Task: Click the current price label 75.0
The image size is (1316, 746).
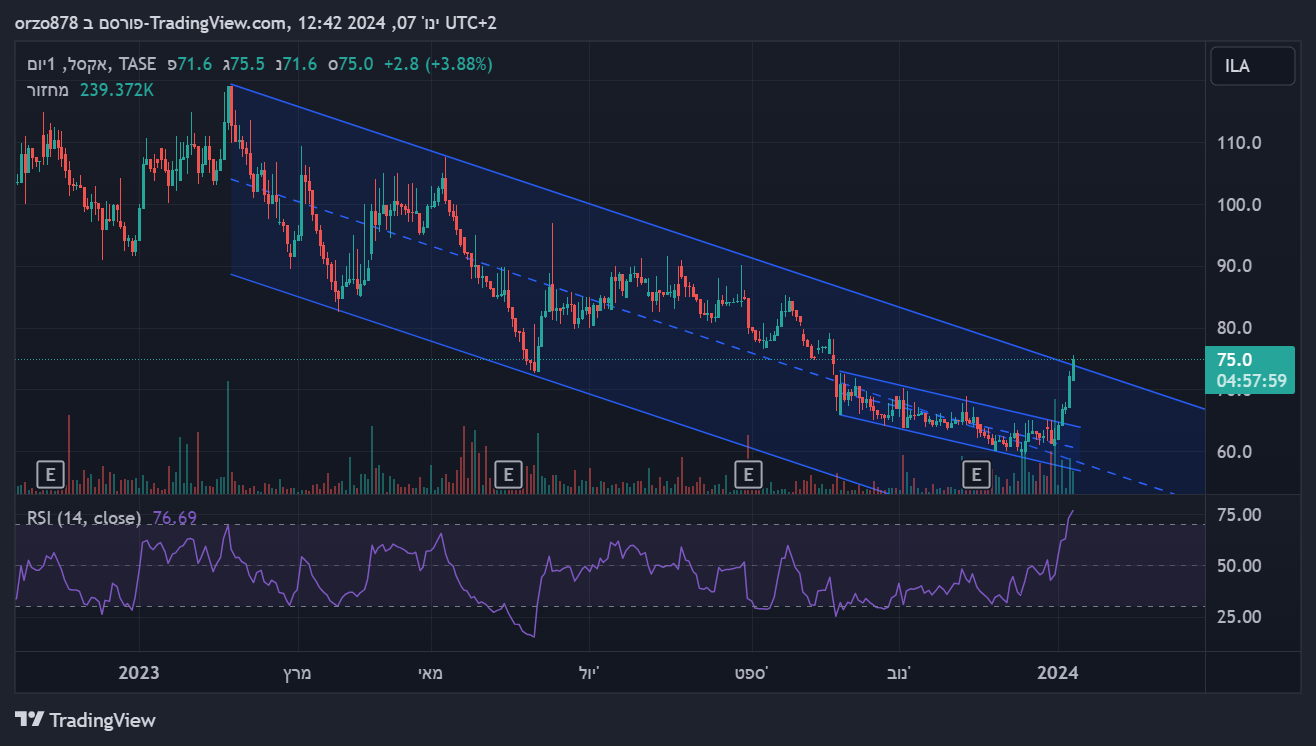Action: pos(1234,360)
